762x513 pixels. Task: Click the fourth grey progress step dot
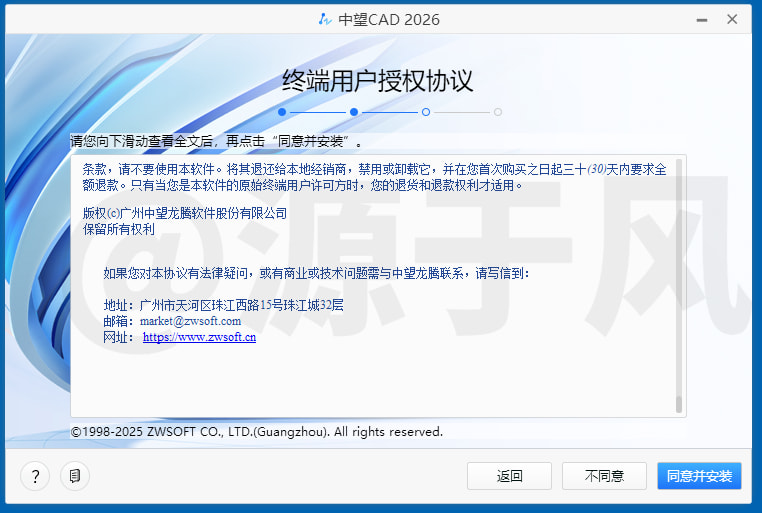(498, 112)
